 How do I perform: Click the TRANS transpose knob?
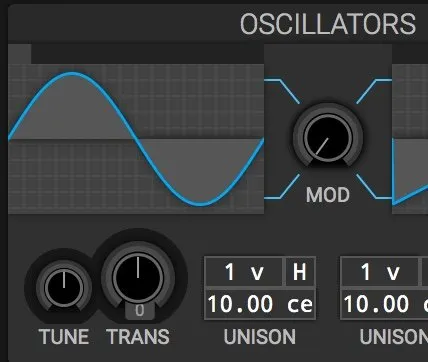(x=138, y=277)
